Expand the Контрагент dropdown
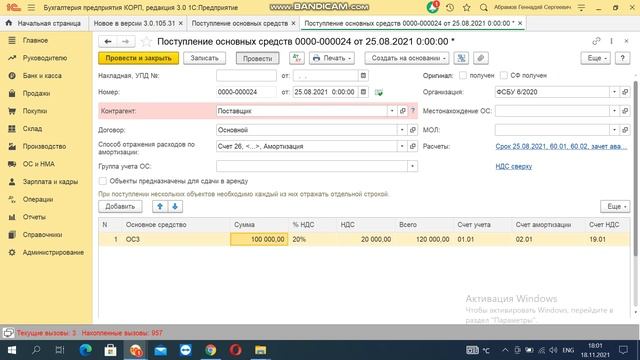The height and width of the screenshot is (360, 640). point(392,111)
